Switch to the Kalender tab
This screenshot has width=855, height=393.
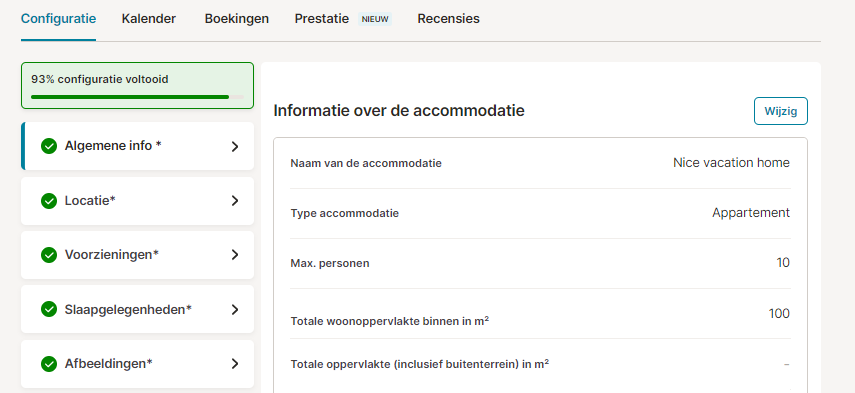[x=148, y=19]
